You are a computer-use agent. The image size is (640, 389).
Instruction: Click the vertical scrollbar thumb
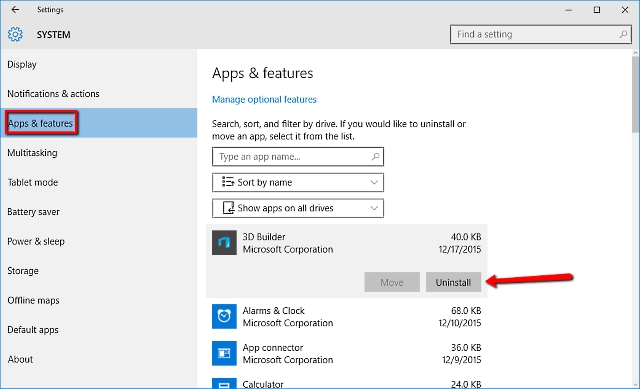pyautogui.click(x=635, y=95)
